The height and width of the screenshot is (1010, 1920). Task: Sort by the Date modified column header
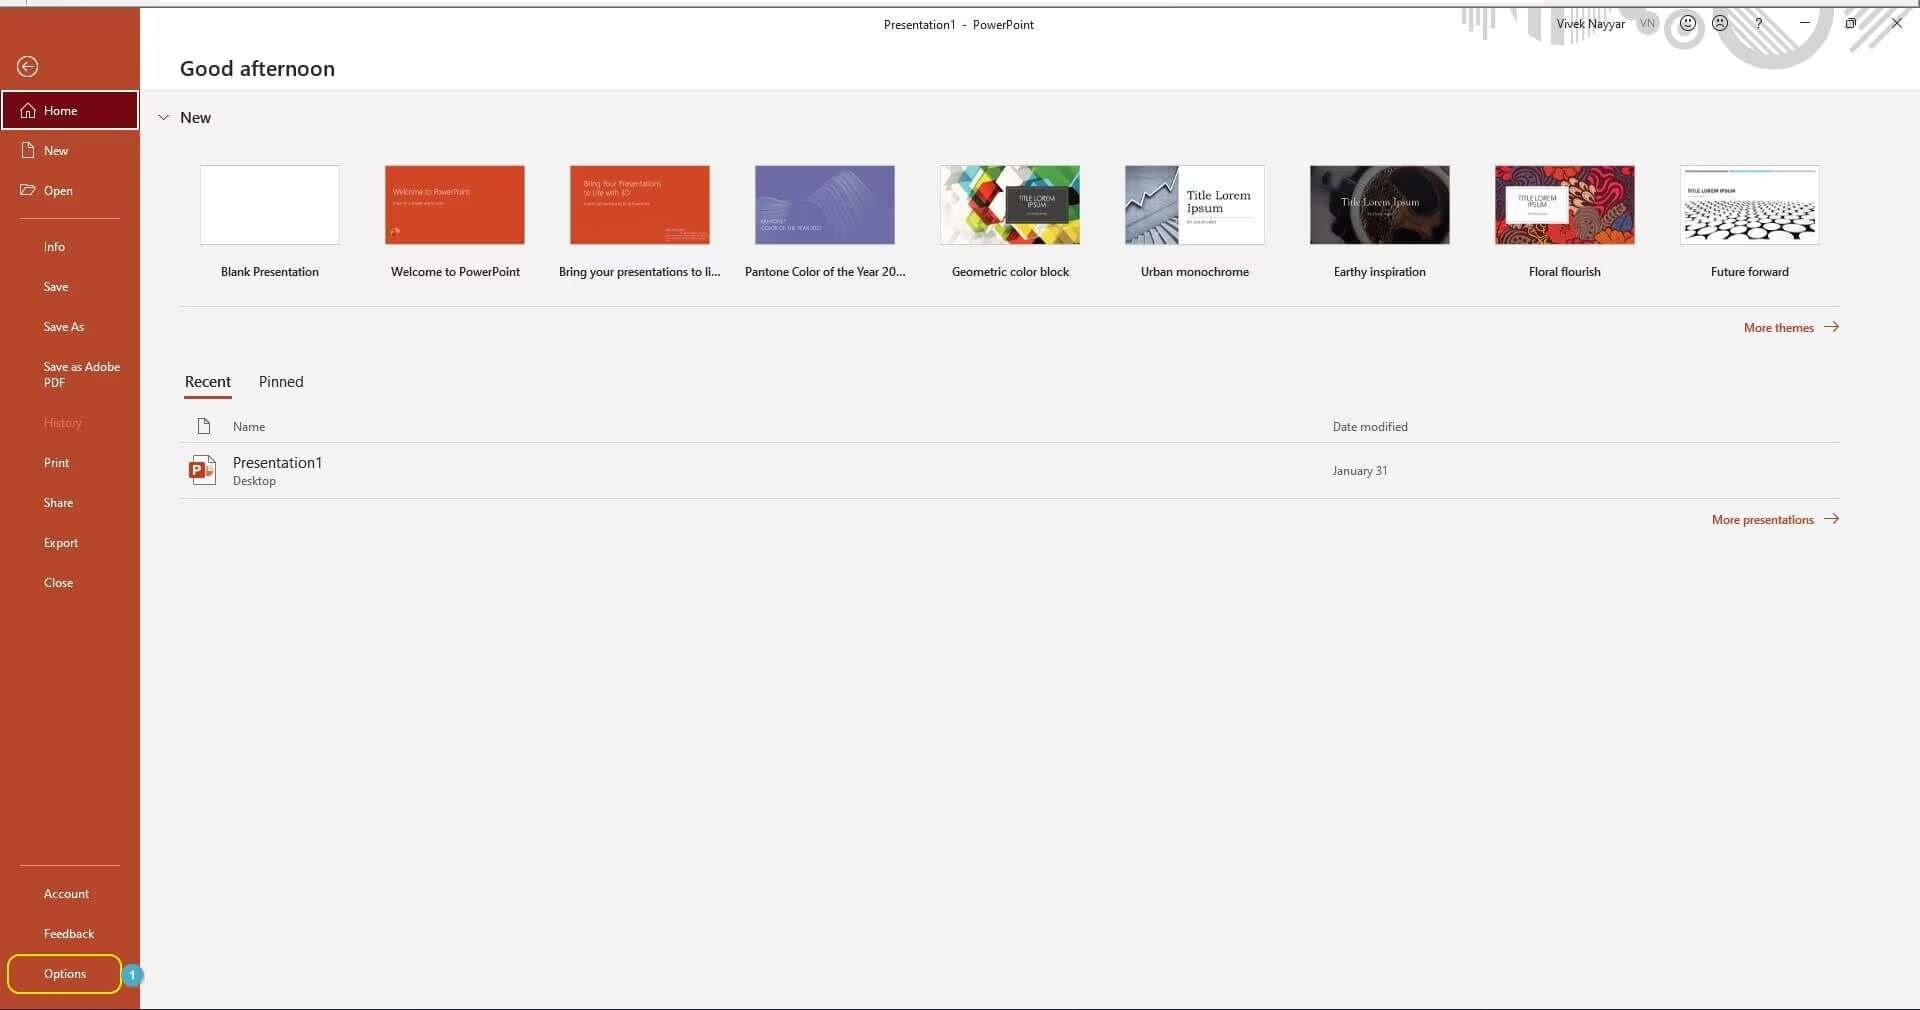[x=1370, y=427]
